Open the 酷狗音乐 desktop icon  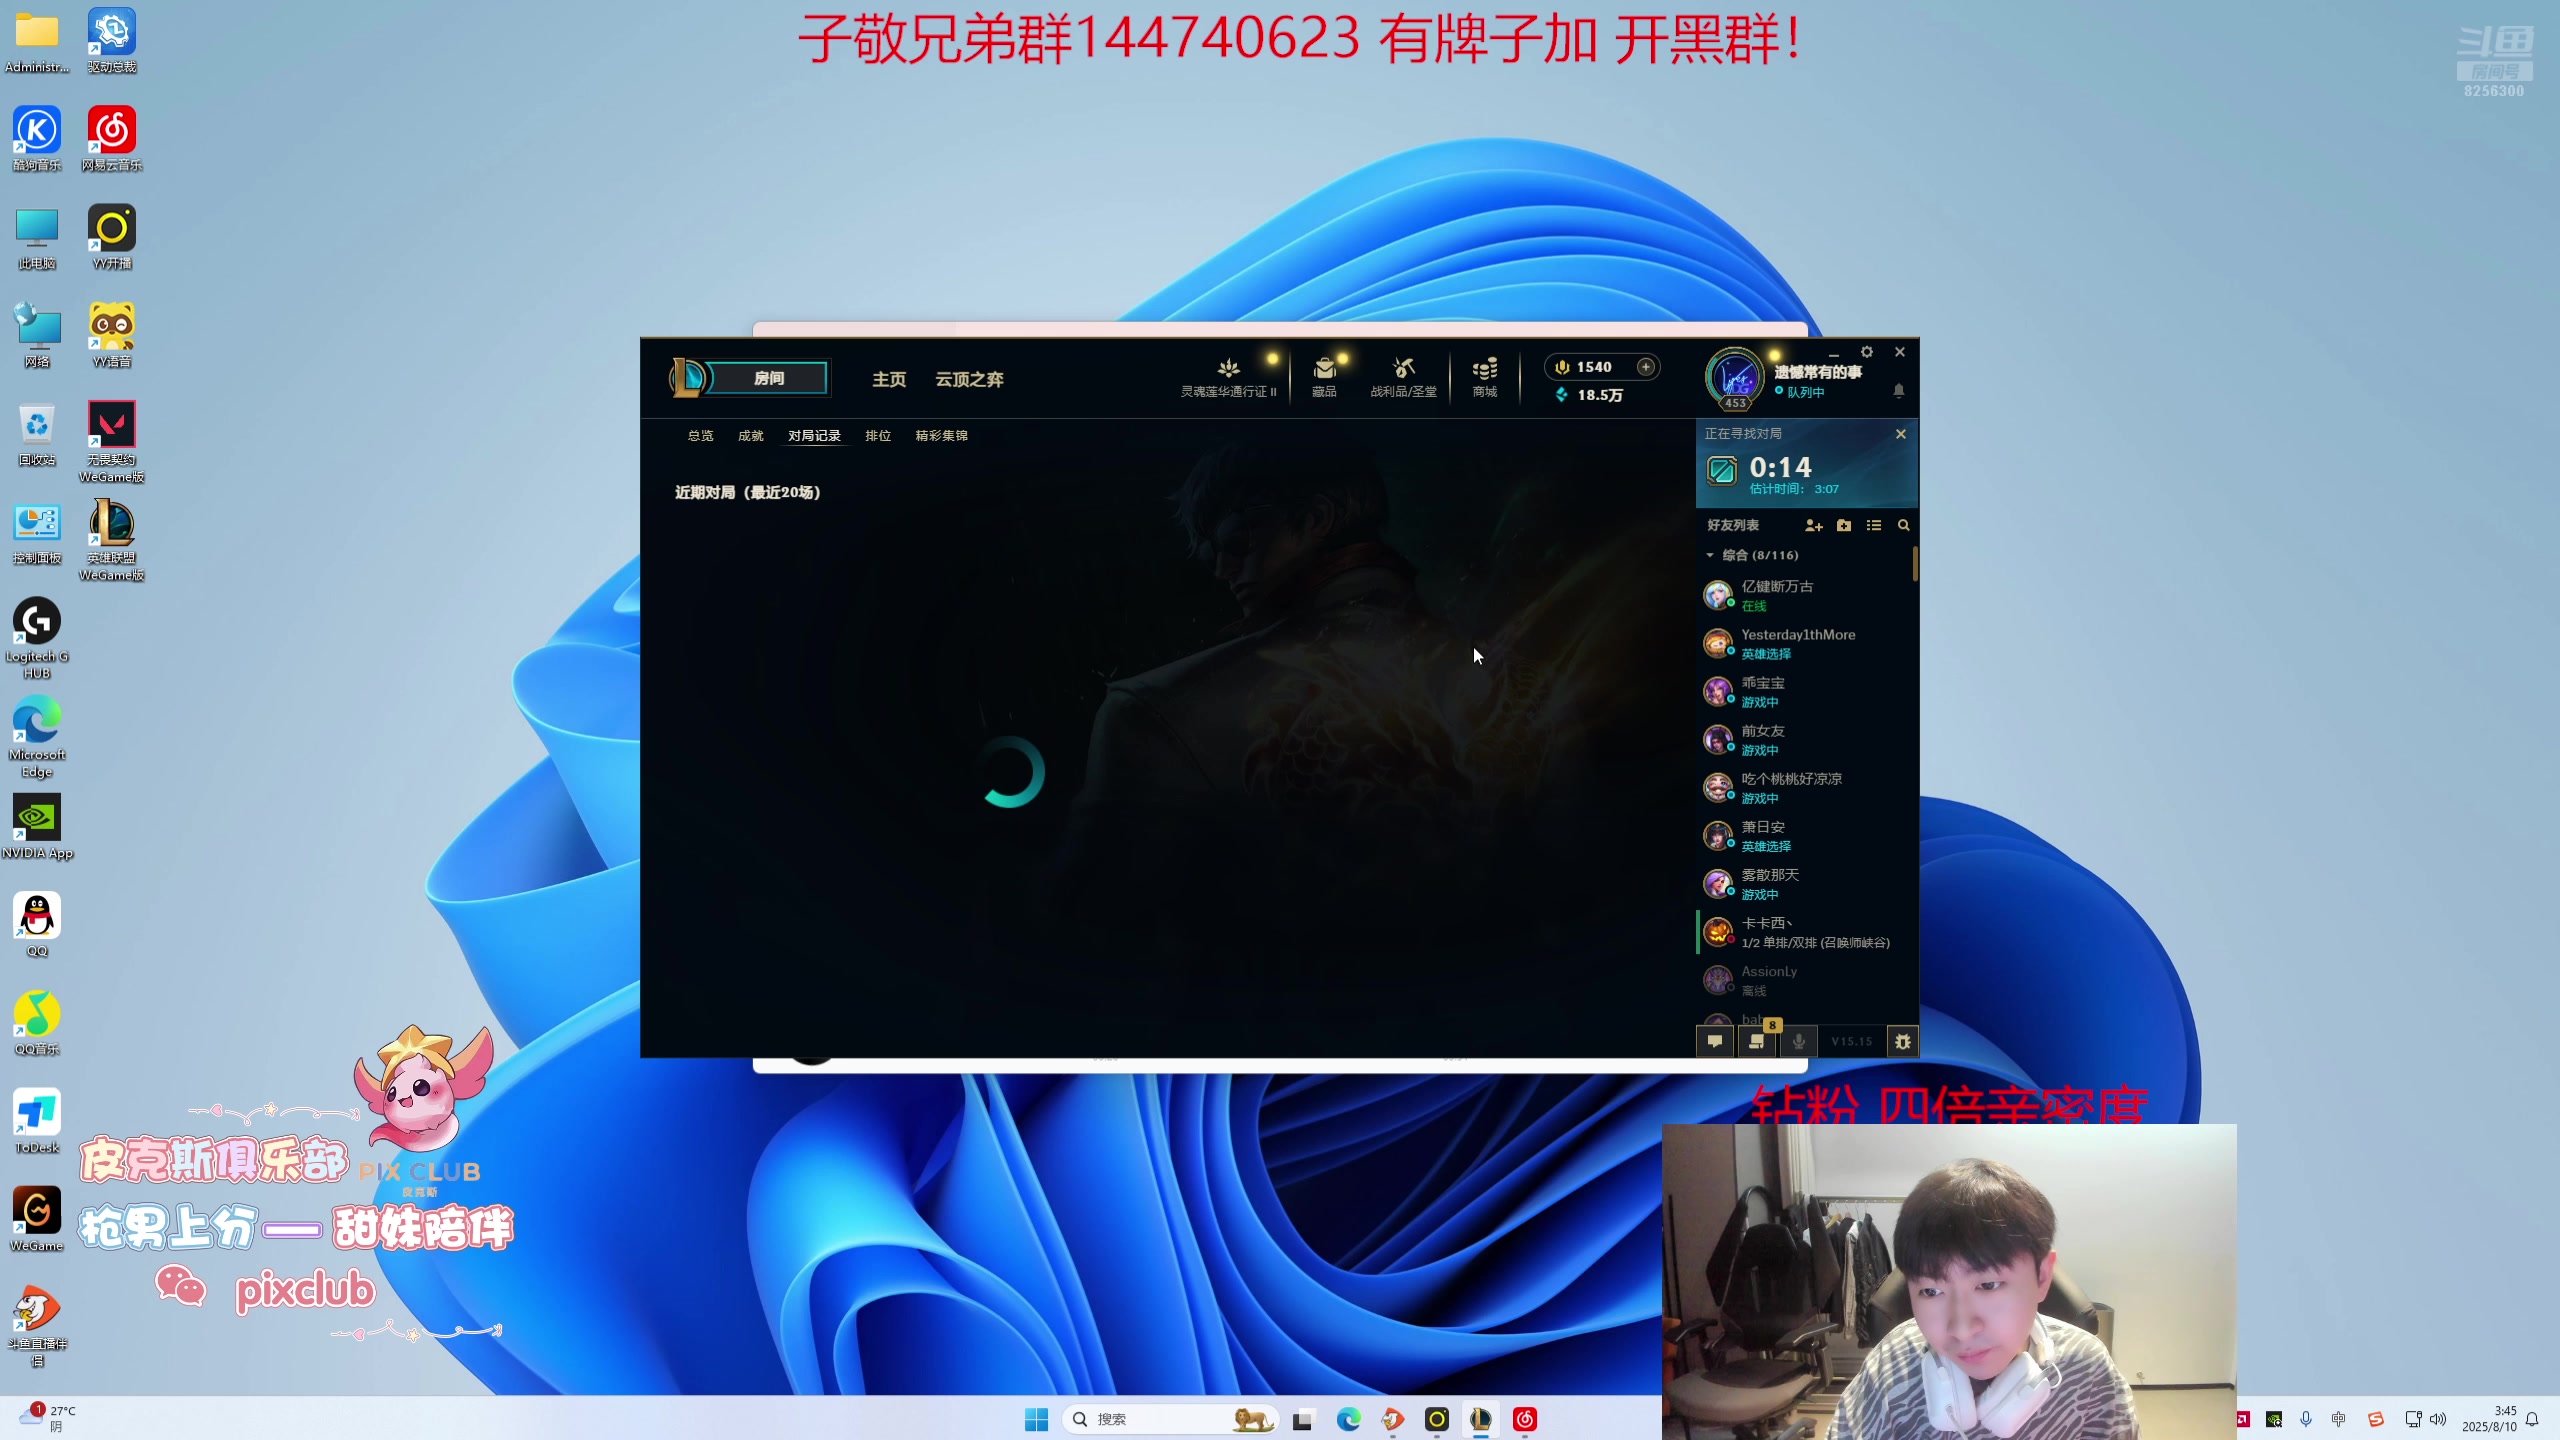point(37,139)
